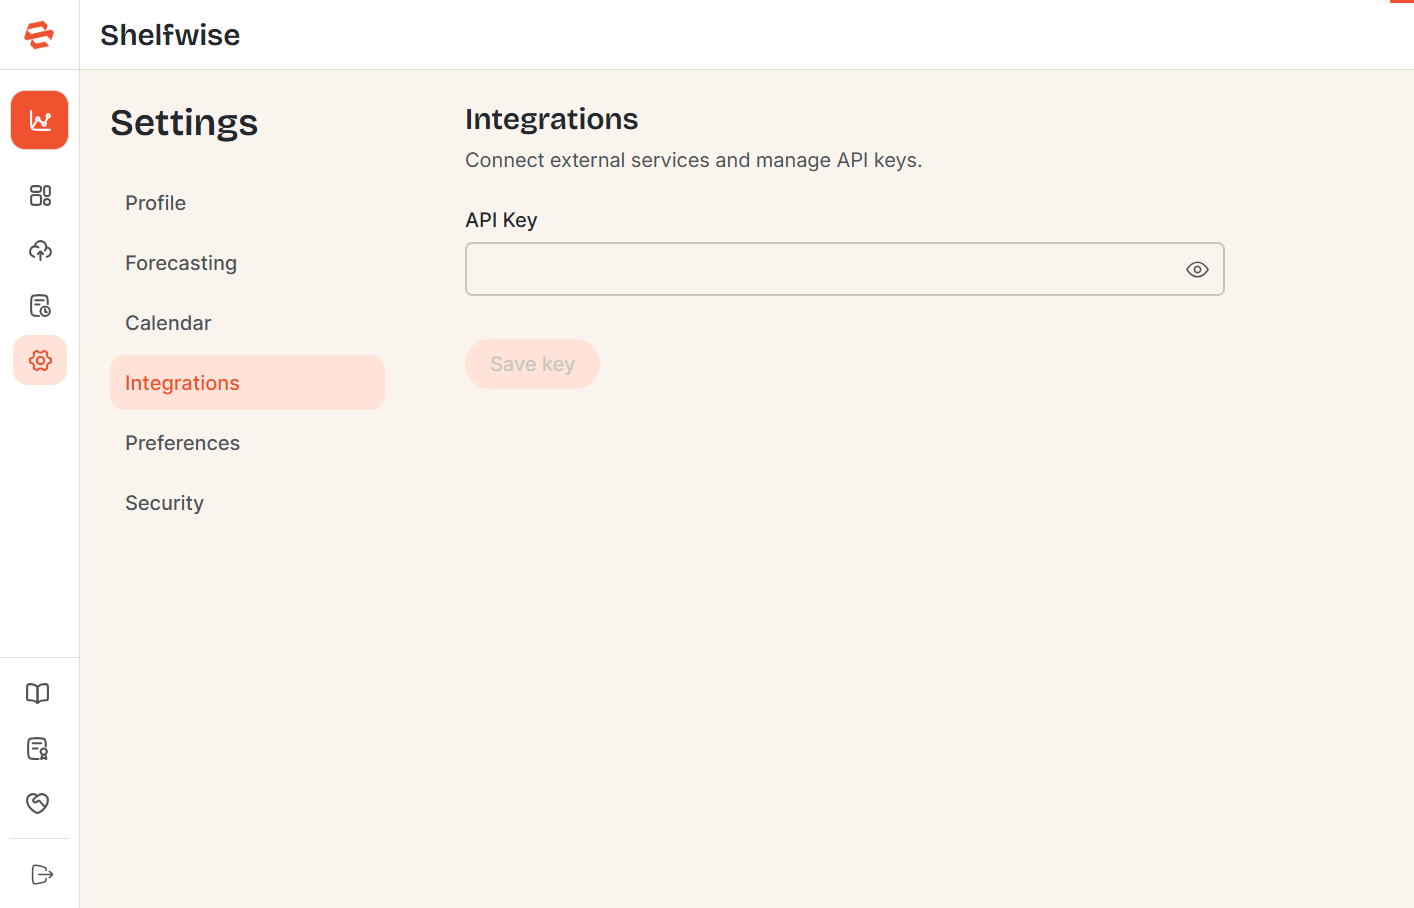Click the Integrations heading
1414x908 pixels.
(x=551, y=119)
